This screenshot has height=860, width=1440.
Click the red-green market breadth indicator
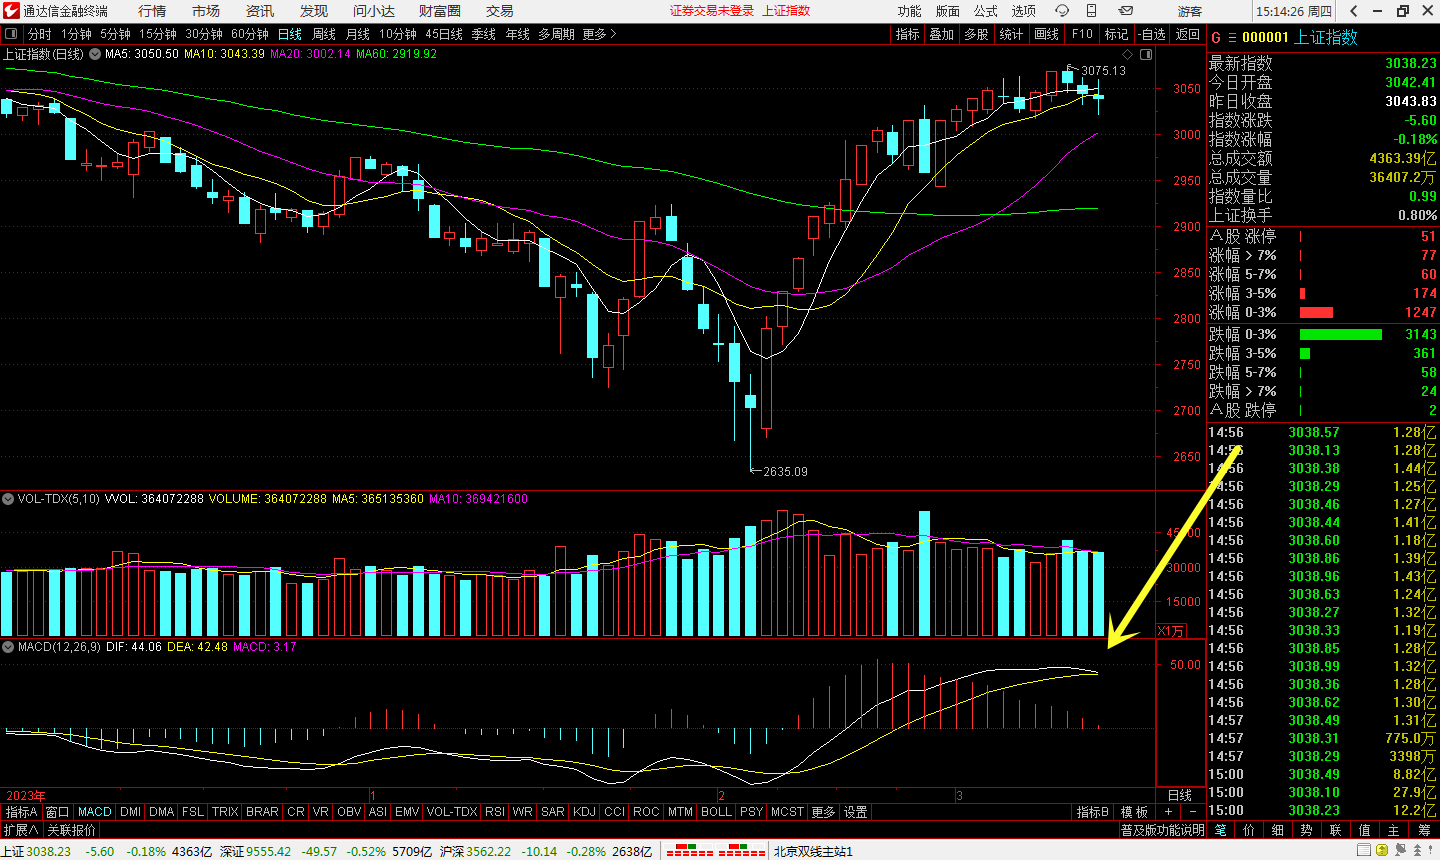pos(716,851)
